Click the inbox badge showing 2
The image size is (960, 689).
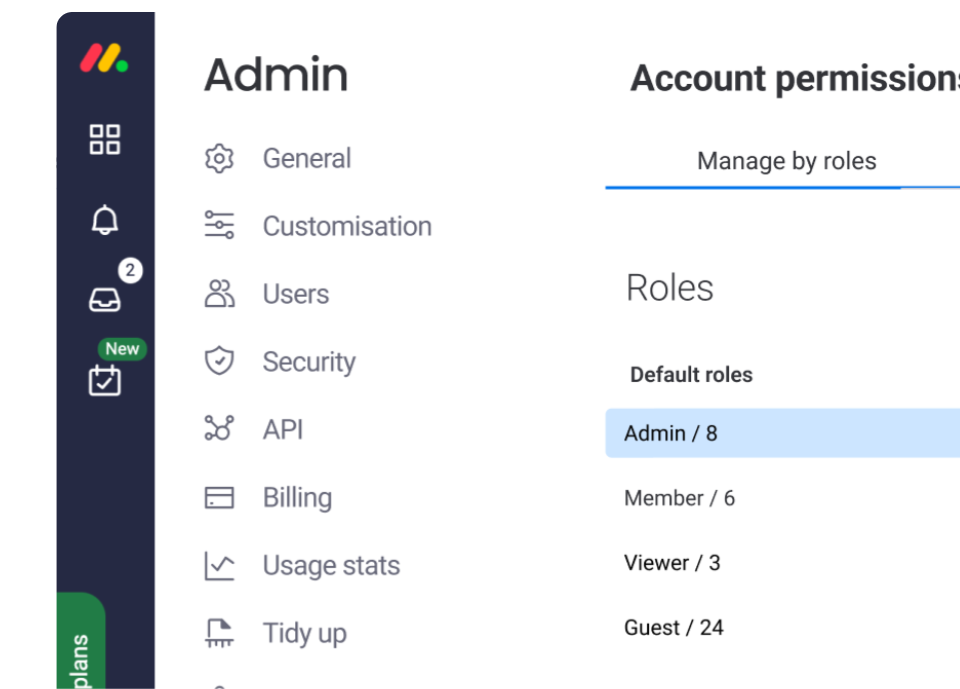129,270
